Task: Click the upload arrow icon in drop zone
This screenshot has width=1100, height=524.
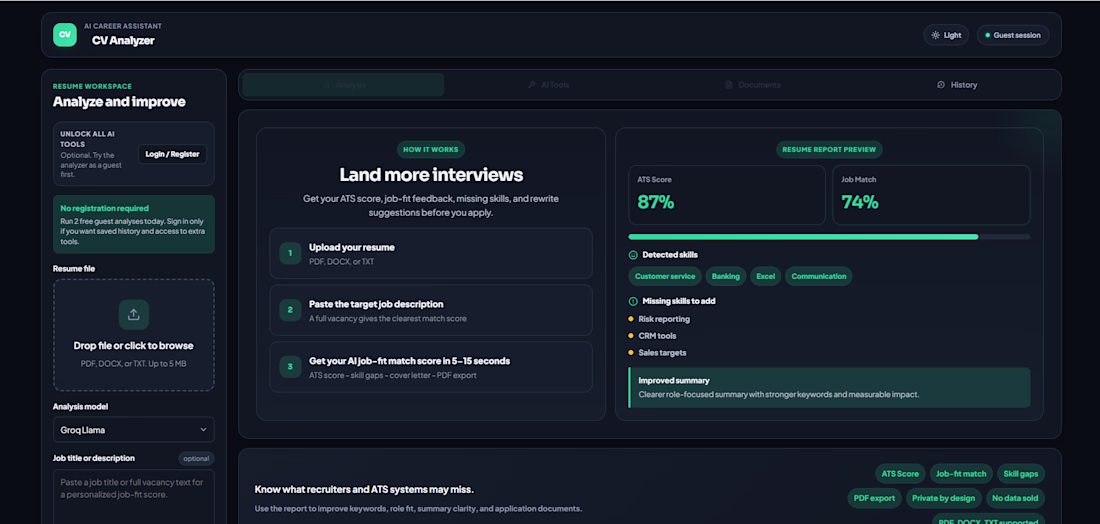Action: [133, 314]
